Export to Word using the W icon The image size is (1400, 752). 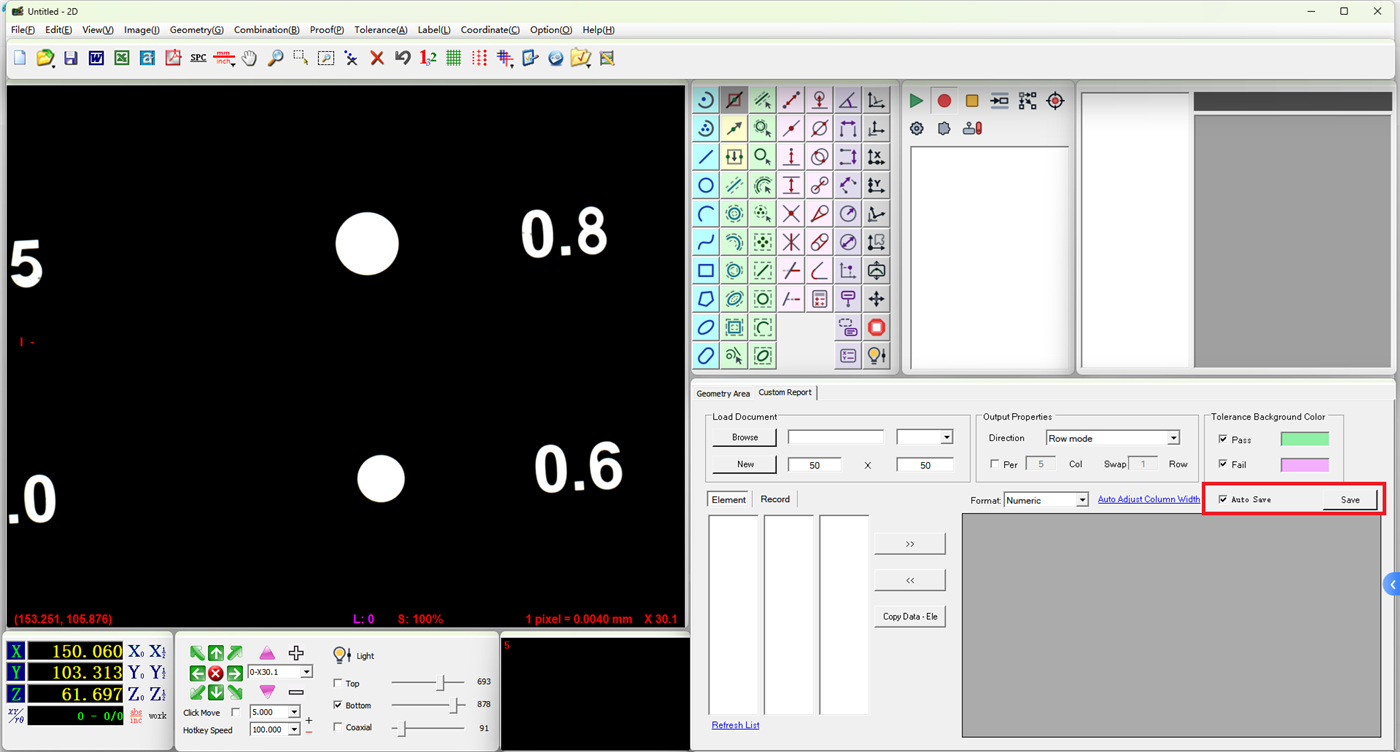(96, 58)
